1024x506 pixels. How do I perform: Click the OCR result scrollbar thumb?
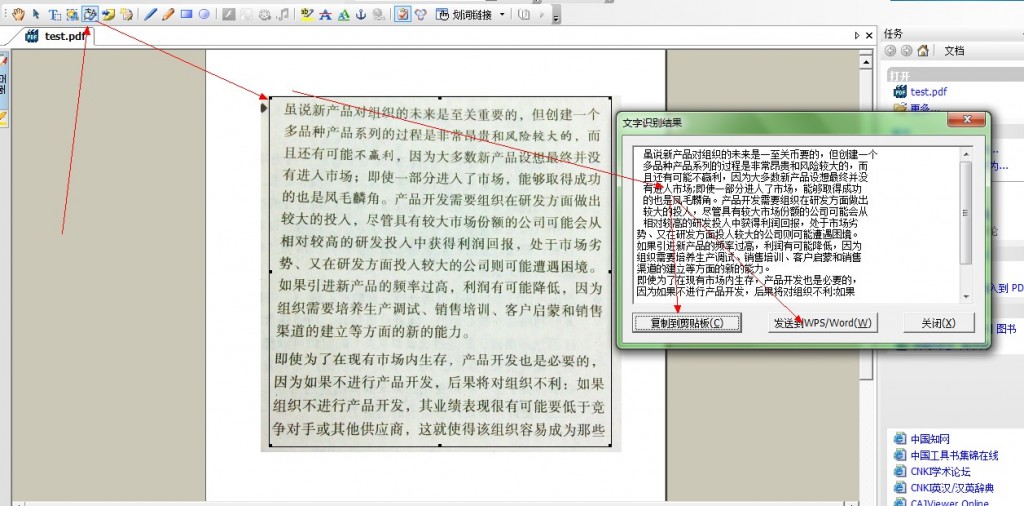tap(966, 213)
